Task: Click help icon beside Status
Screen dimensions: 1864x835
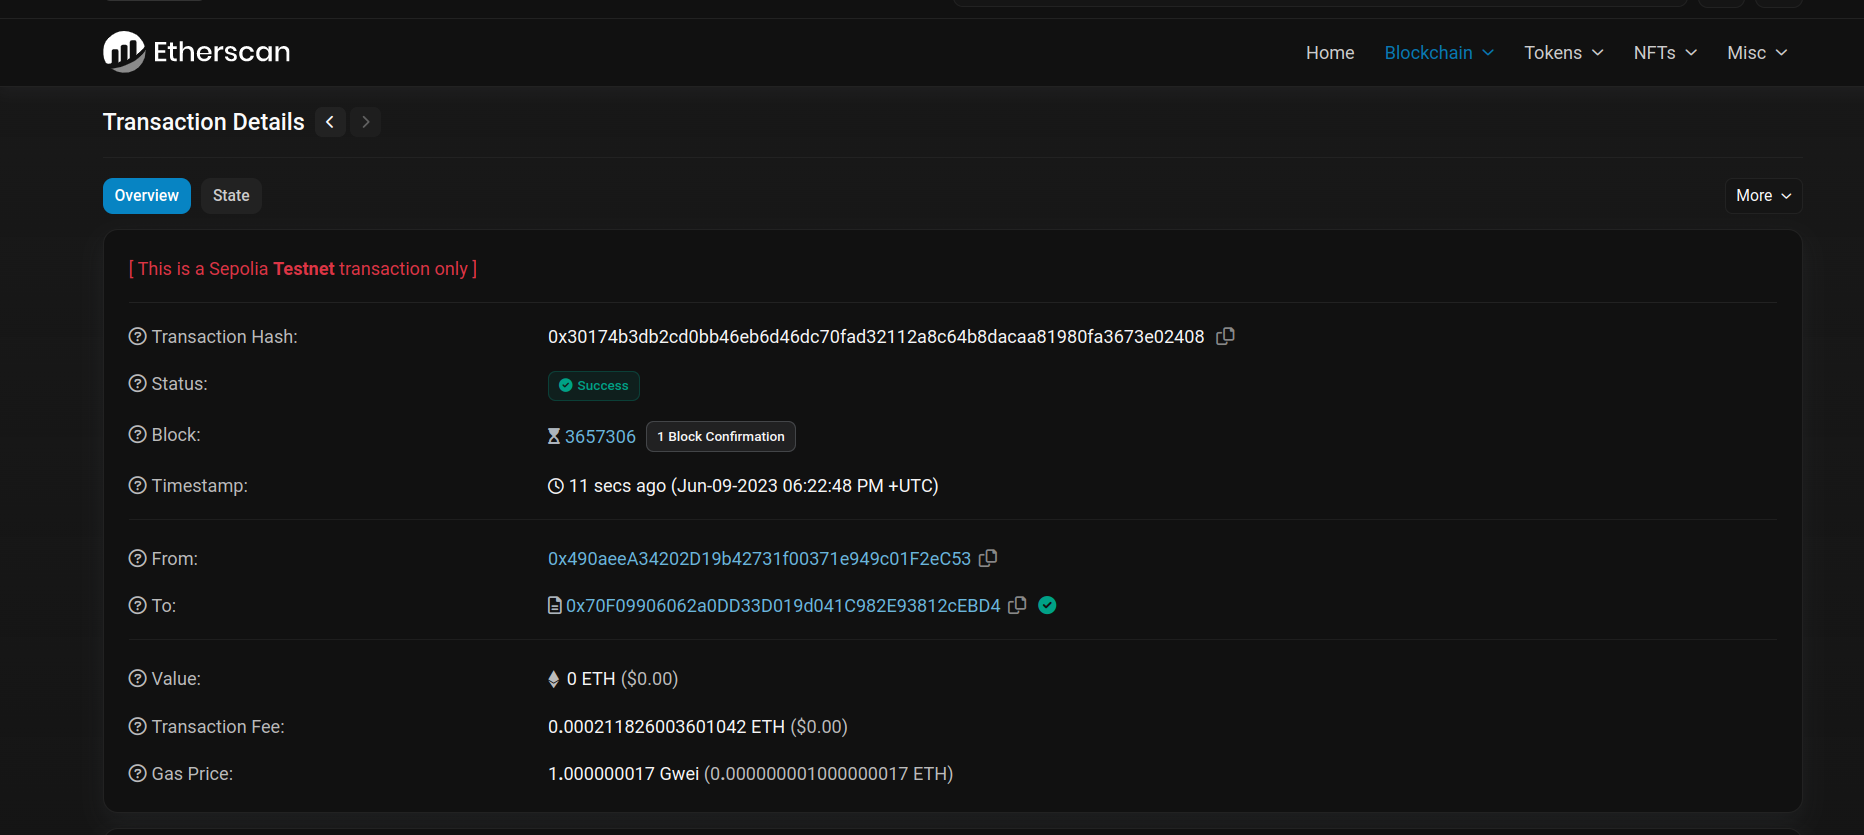Action: [x=138, y=384]
